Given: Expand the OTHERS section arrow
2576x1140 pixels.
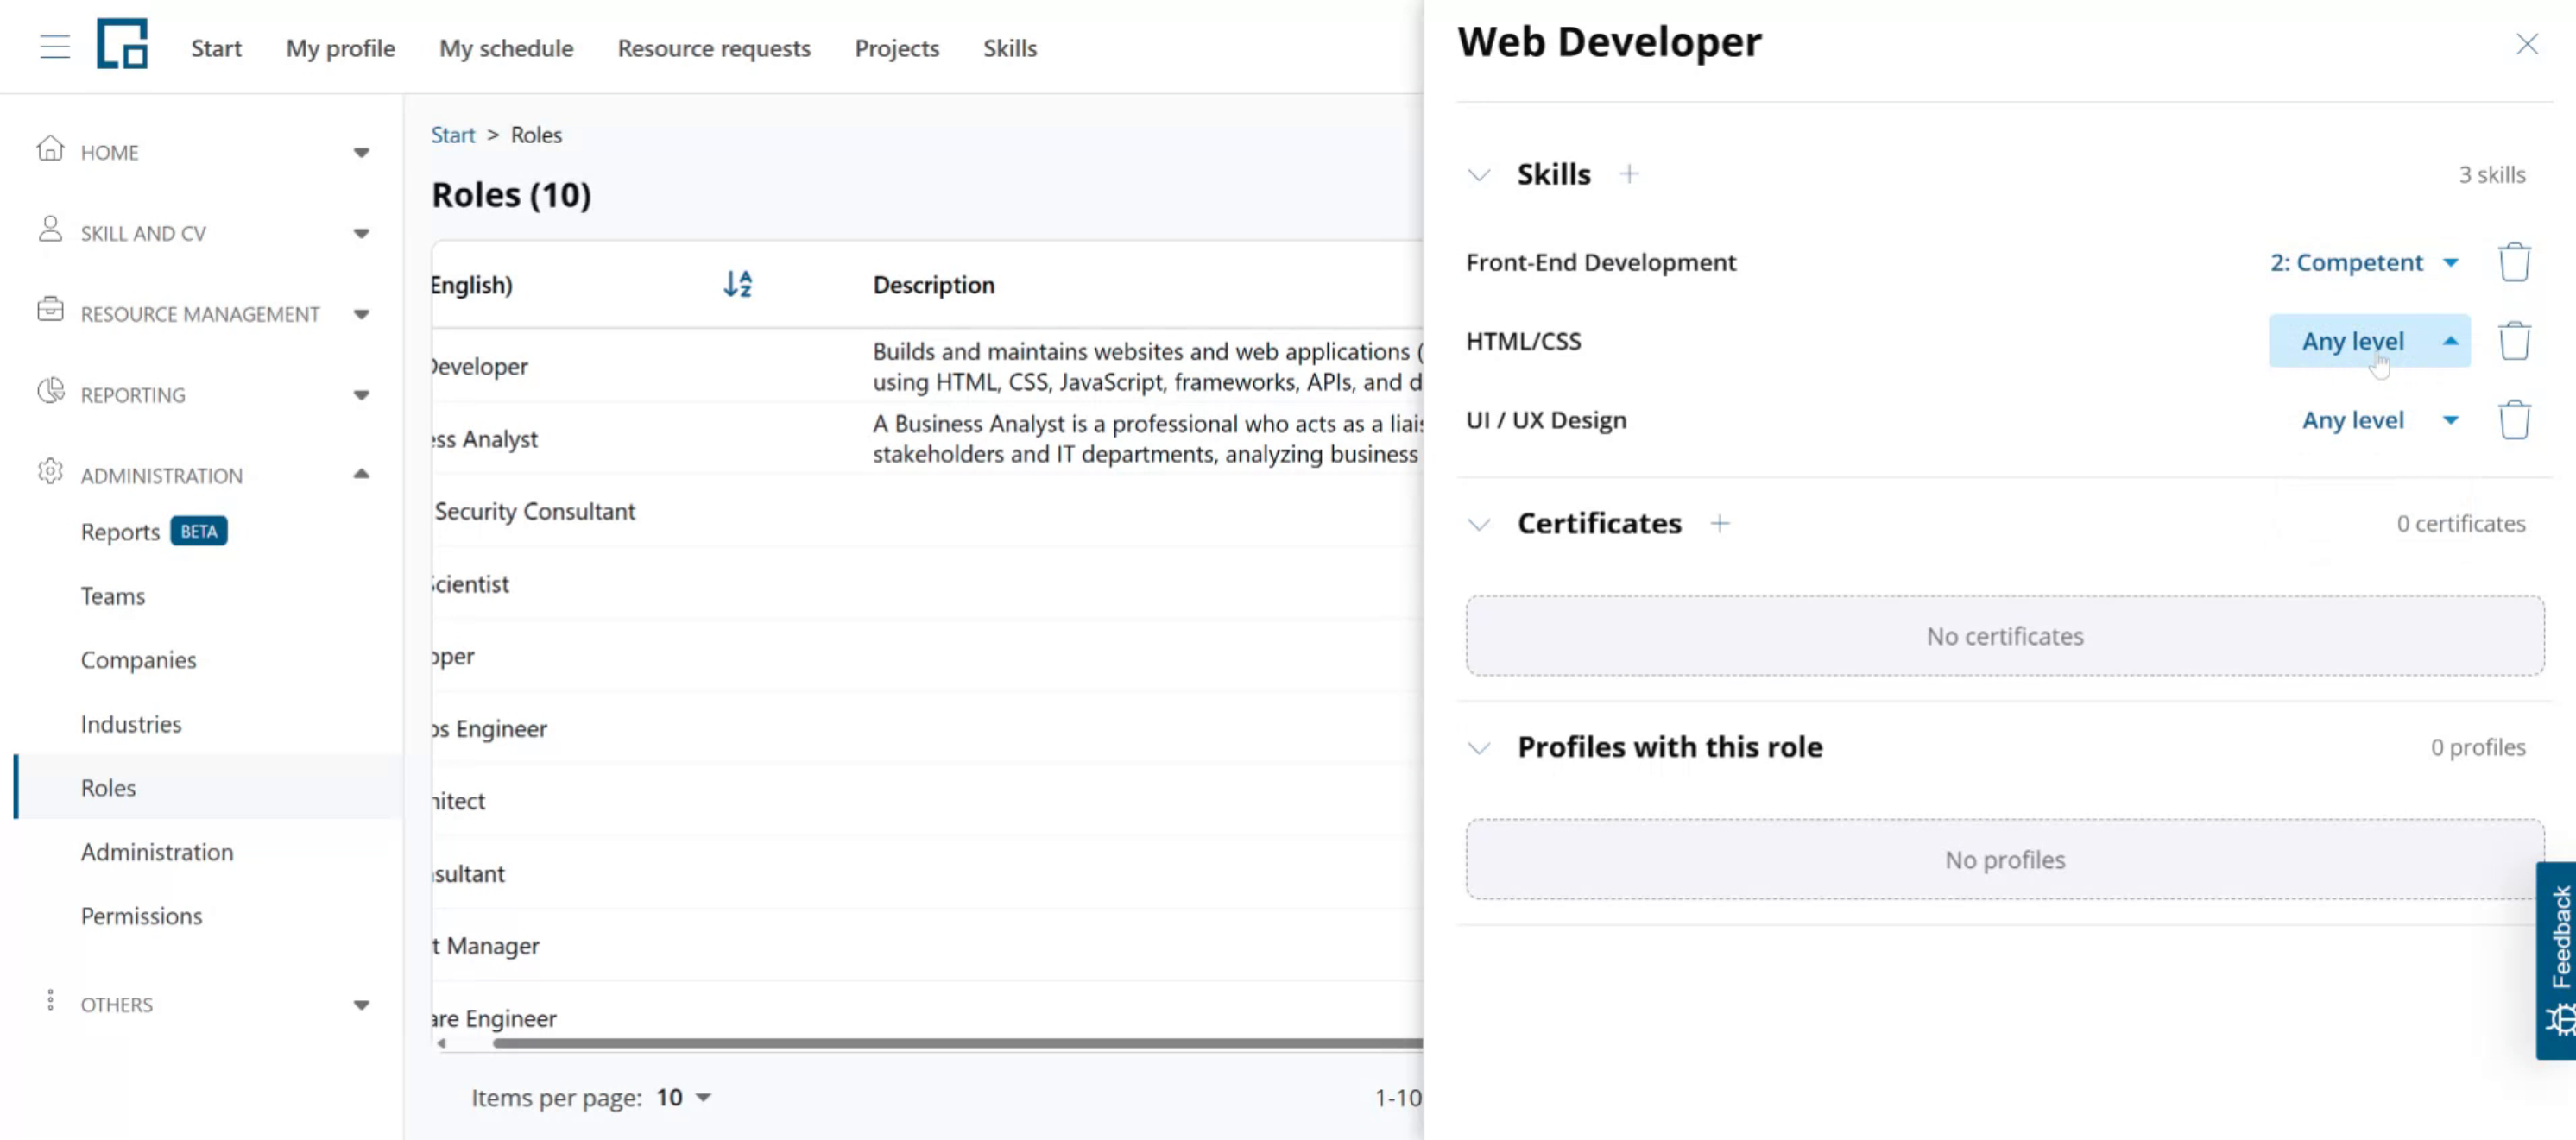Looking at the screenshot, I should [361, 1005].
